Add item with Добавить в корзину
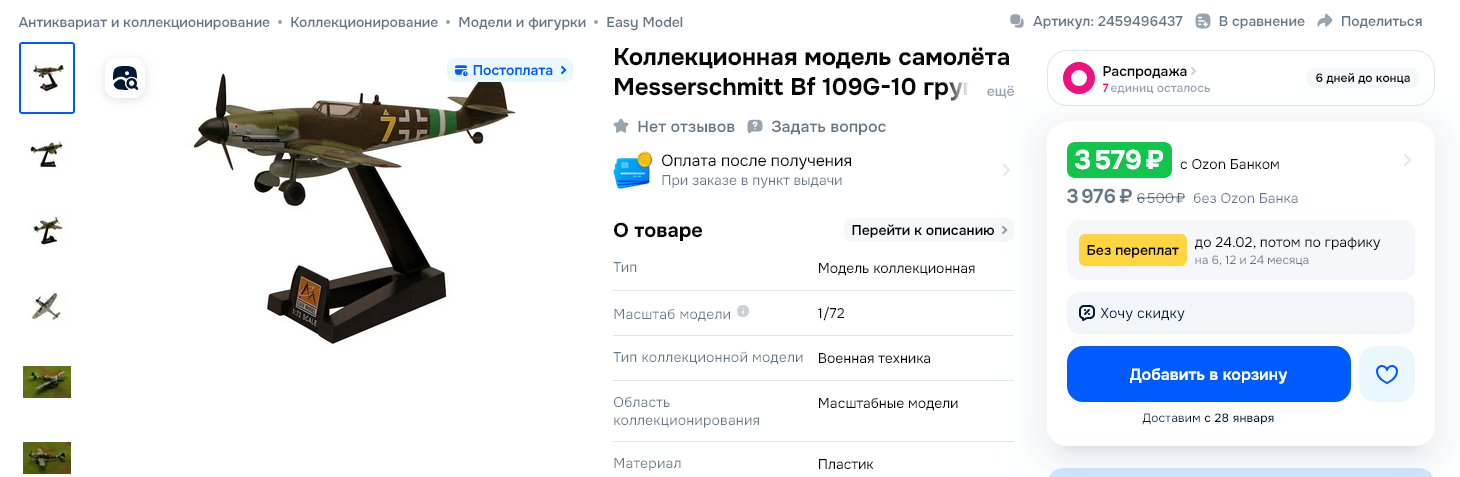The width and height of the screenshot is (1460, 477). tap(1208, 375)
